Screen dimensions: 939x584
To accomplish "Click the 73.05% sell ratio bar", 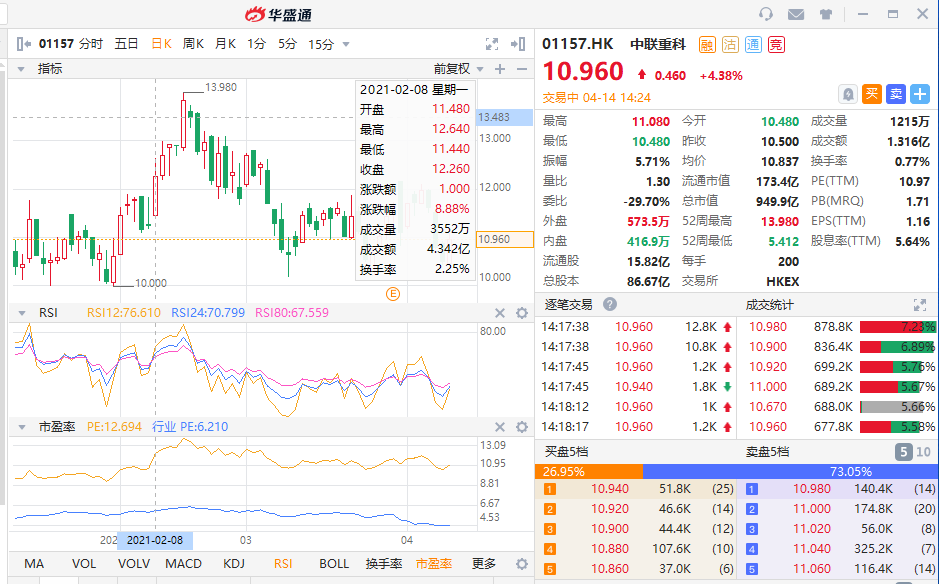I will pyautogui.click(x=790, y=471).
